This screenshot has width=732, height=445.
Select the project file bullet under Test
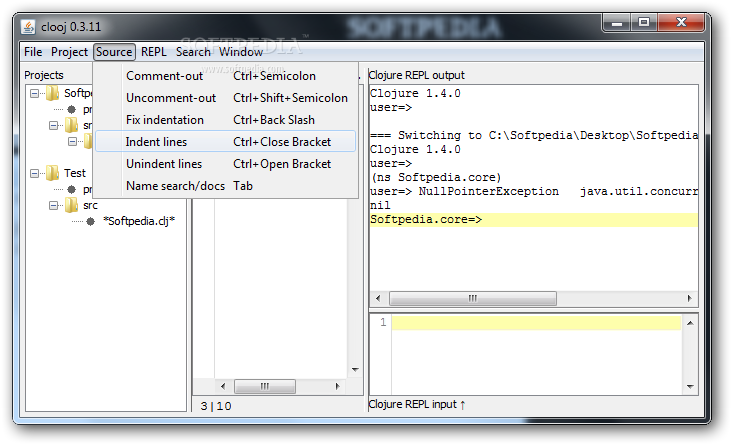pyautogui.click(x=71, y=189)
